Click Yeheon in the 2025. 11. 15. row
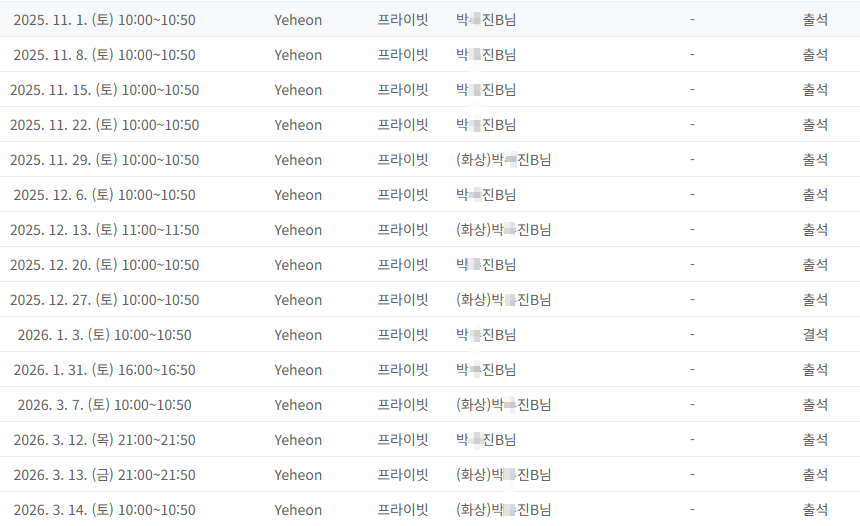The height and width of the screenshot is (526, 860). (x=298, y=90)
